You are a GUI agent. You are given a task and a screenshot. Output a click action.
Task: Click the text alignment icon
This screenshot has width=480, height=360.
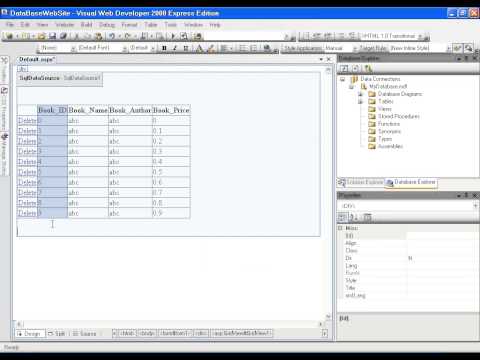pos(224,48)
